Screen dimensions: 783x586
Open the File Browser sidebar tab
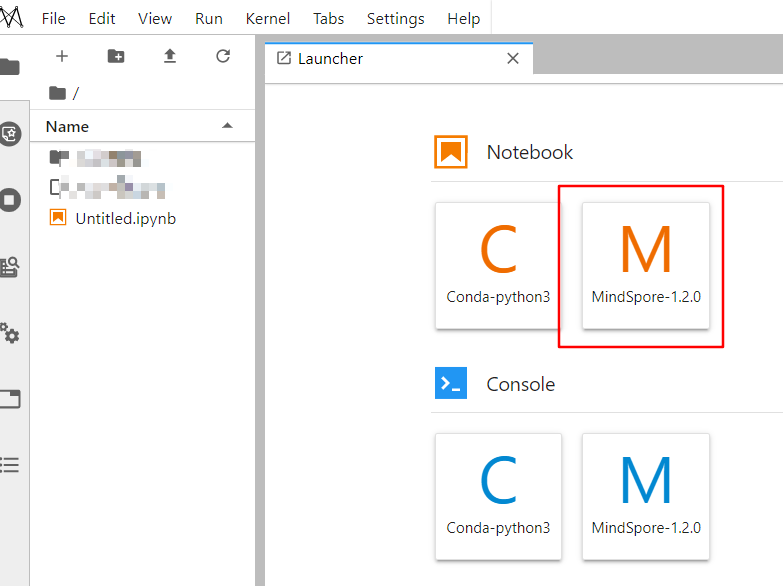[x=10, y=66]
